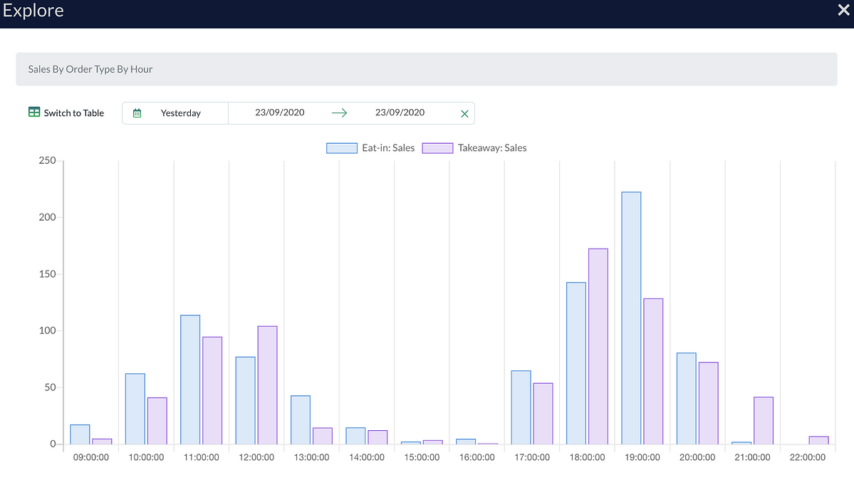Select the 19:00:00 Takeaway sales bar
Screen dimensions: 854x480
point(653,371)
